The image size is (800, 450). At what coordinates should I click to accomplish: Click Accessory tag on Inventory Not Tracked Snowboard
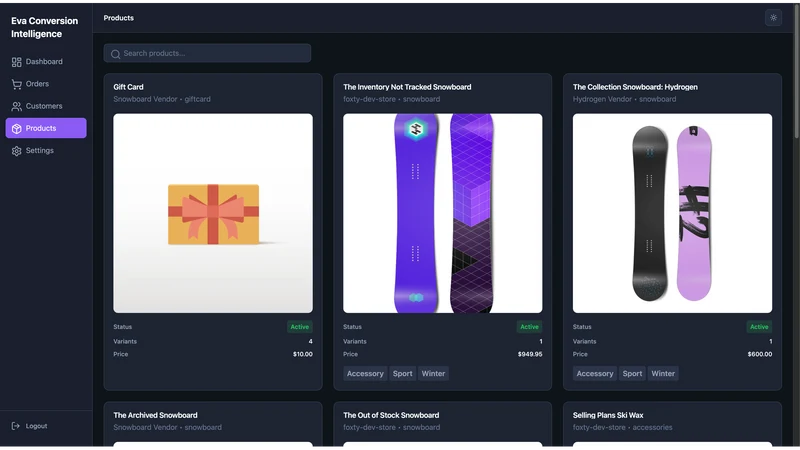(365, 374)
